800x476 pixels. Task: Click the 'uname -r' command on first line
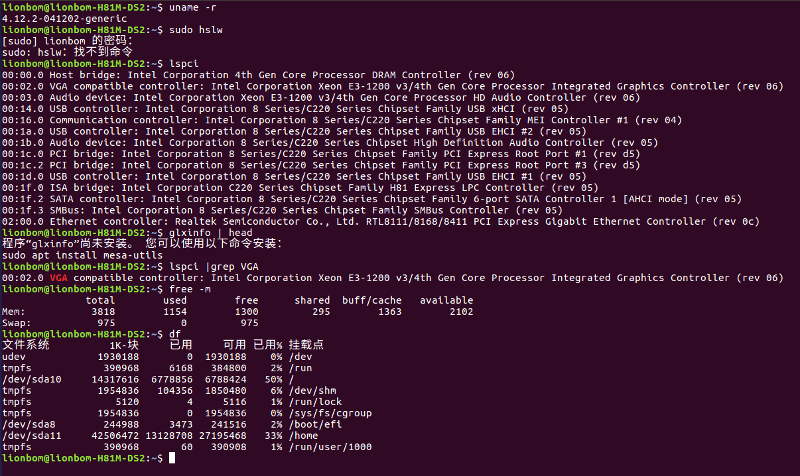[x=193, y=8]
